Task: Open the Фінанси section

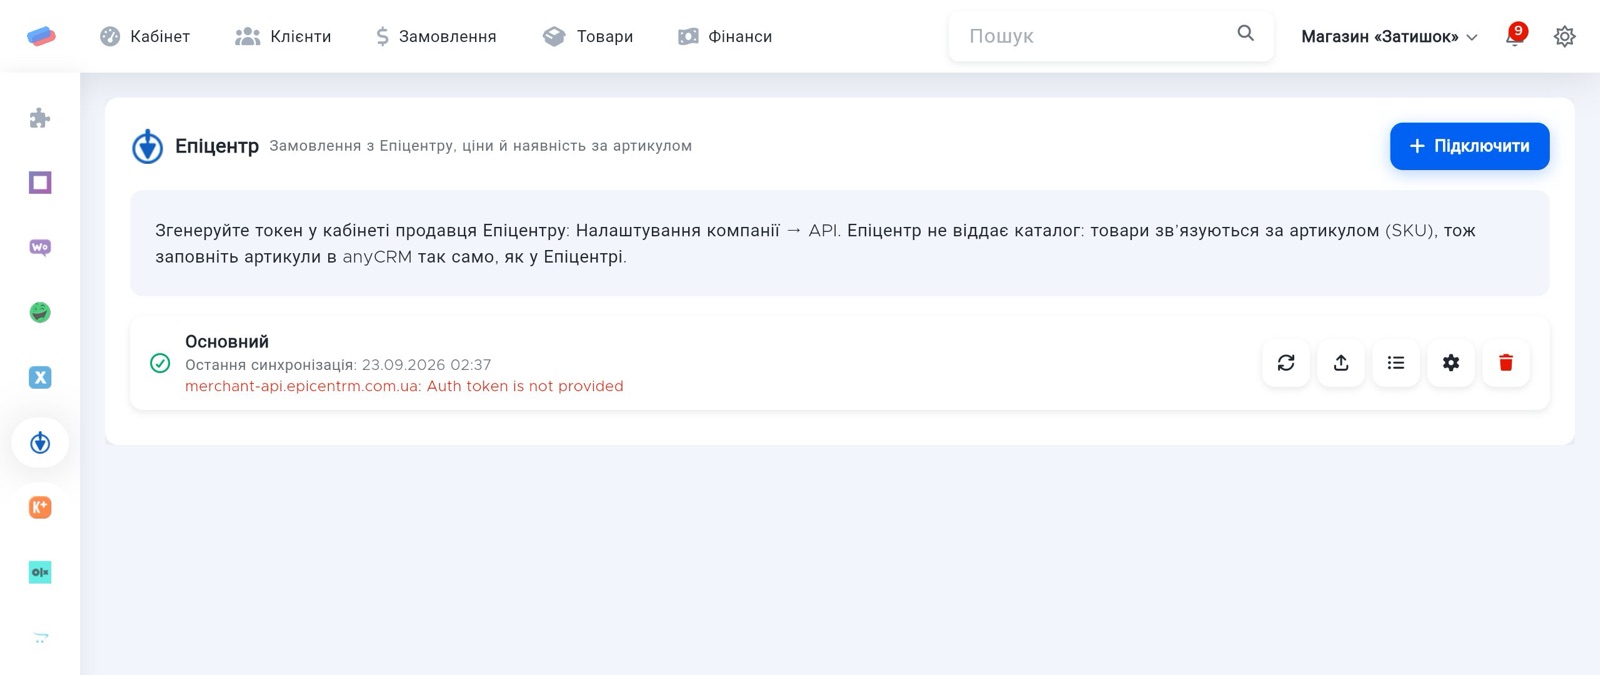Action: [725, 36]
